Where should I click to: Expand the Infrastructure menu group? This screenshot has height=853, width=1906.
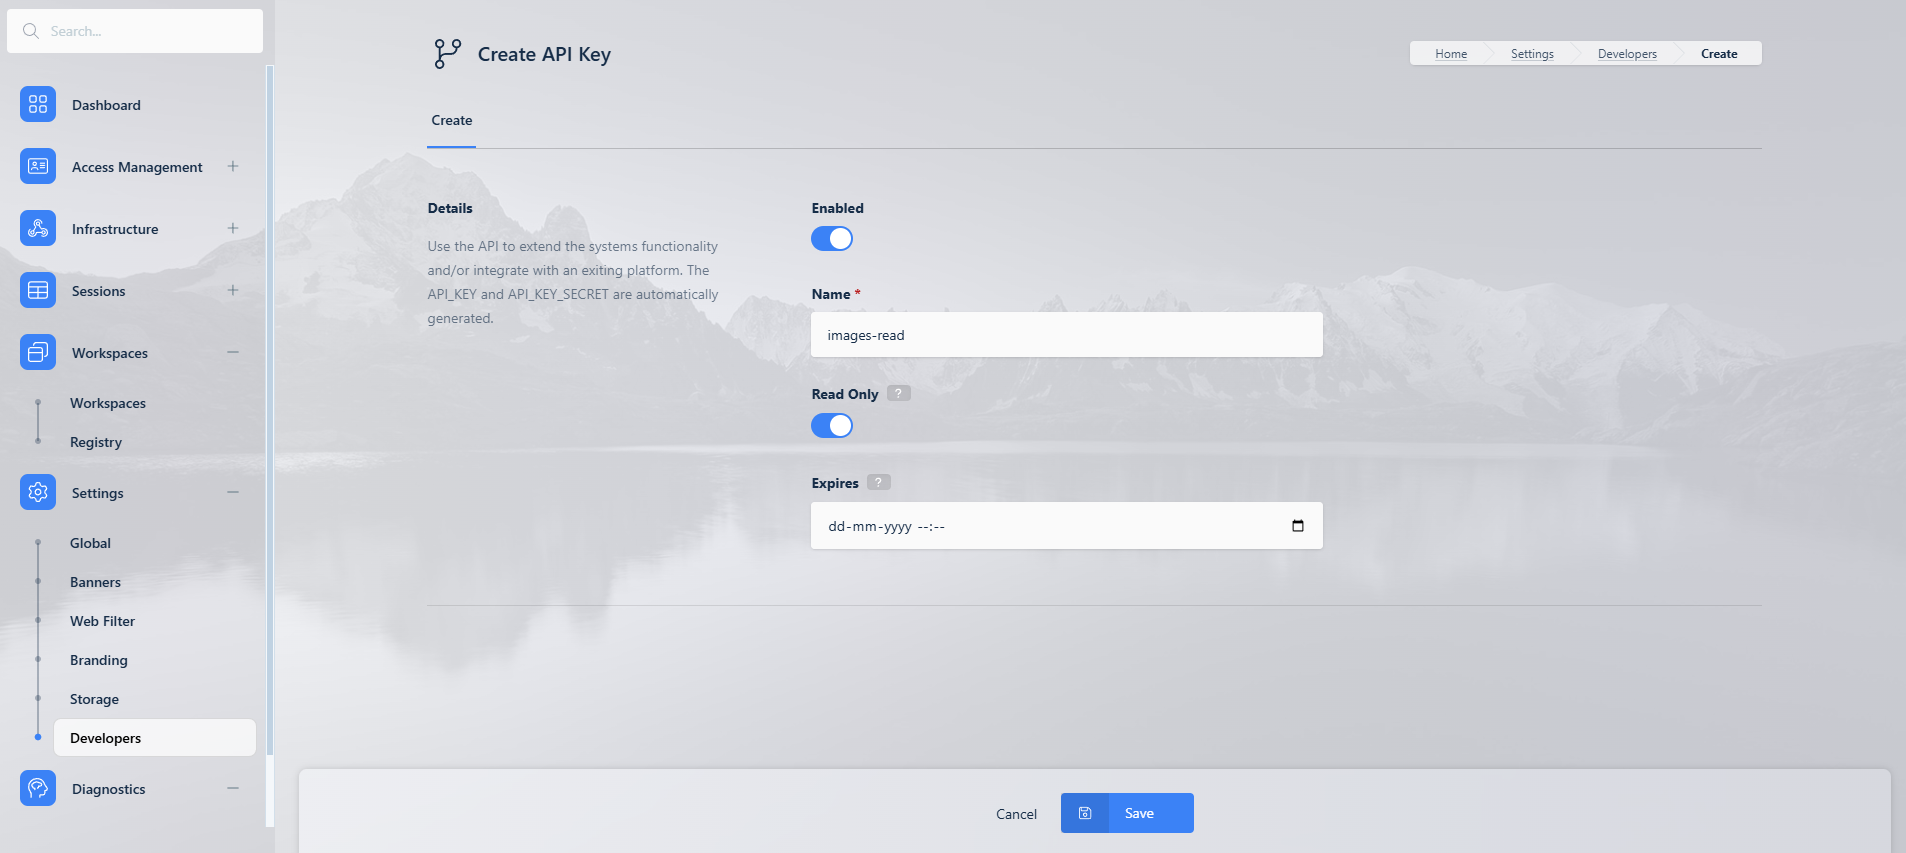(x=233, y=228)
